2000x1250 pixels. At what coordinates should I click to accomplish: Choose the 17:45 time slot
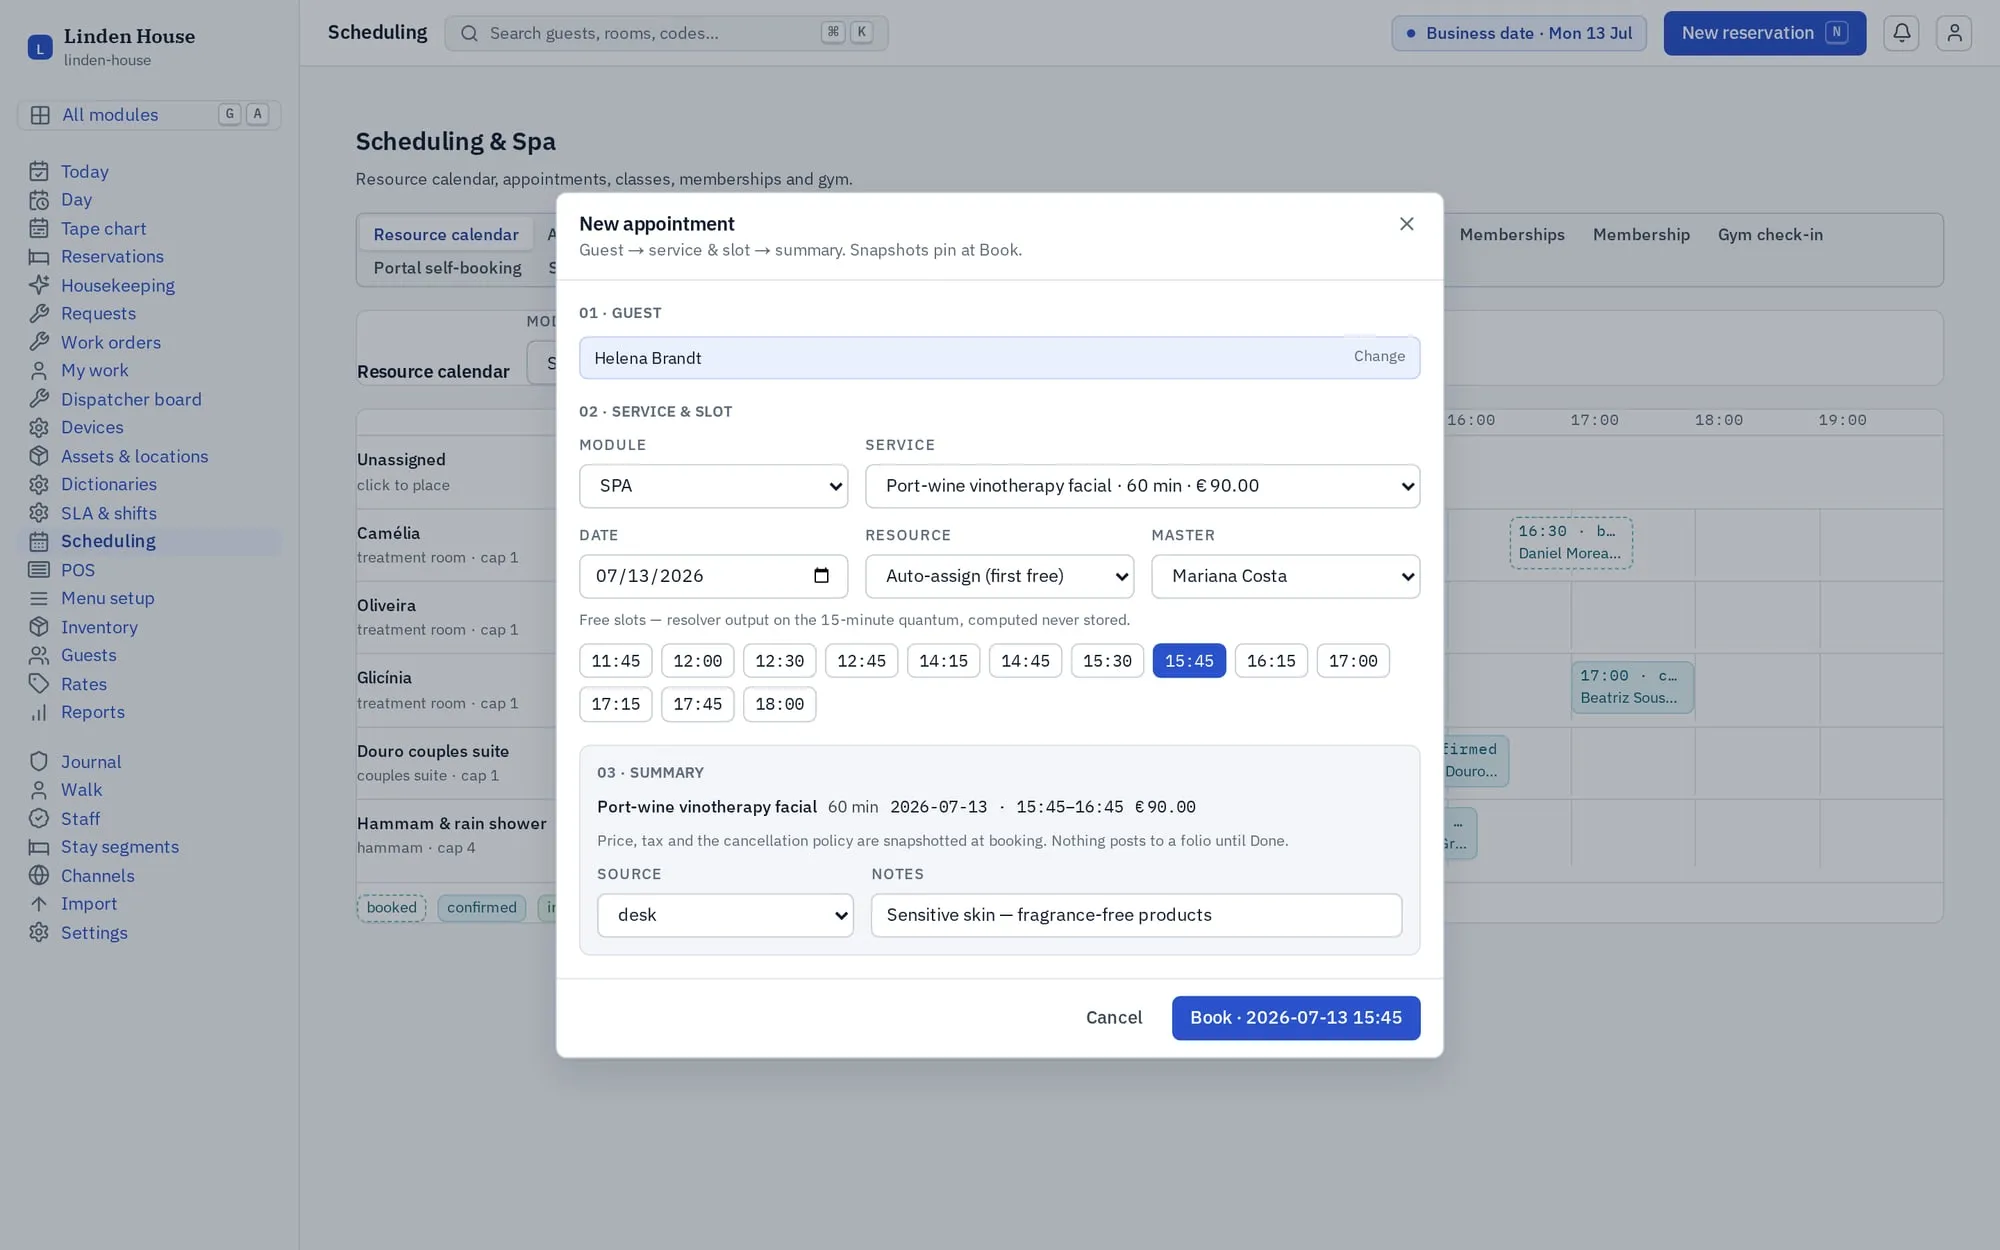pyautogui.click(x=697, y=704)
